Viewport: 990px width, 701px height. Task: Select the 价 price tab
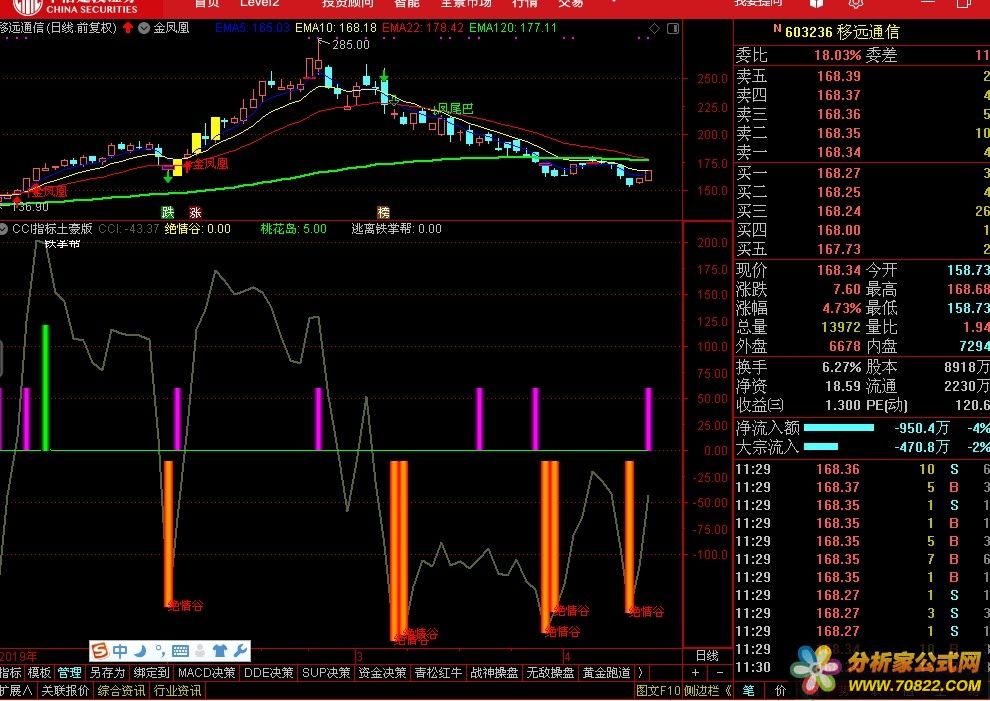(780, 691)
